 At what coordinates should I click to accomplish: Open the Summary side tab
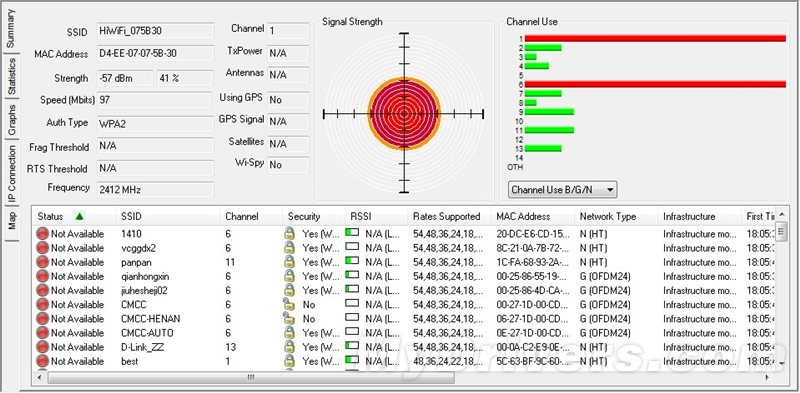pyautogui.click(x=11, y=29)
